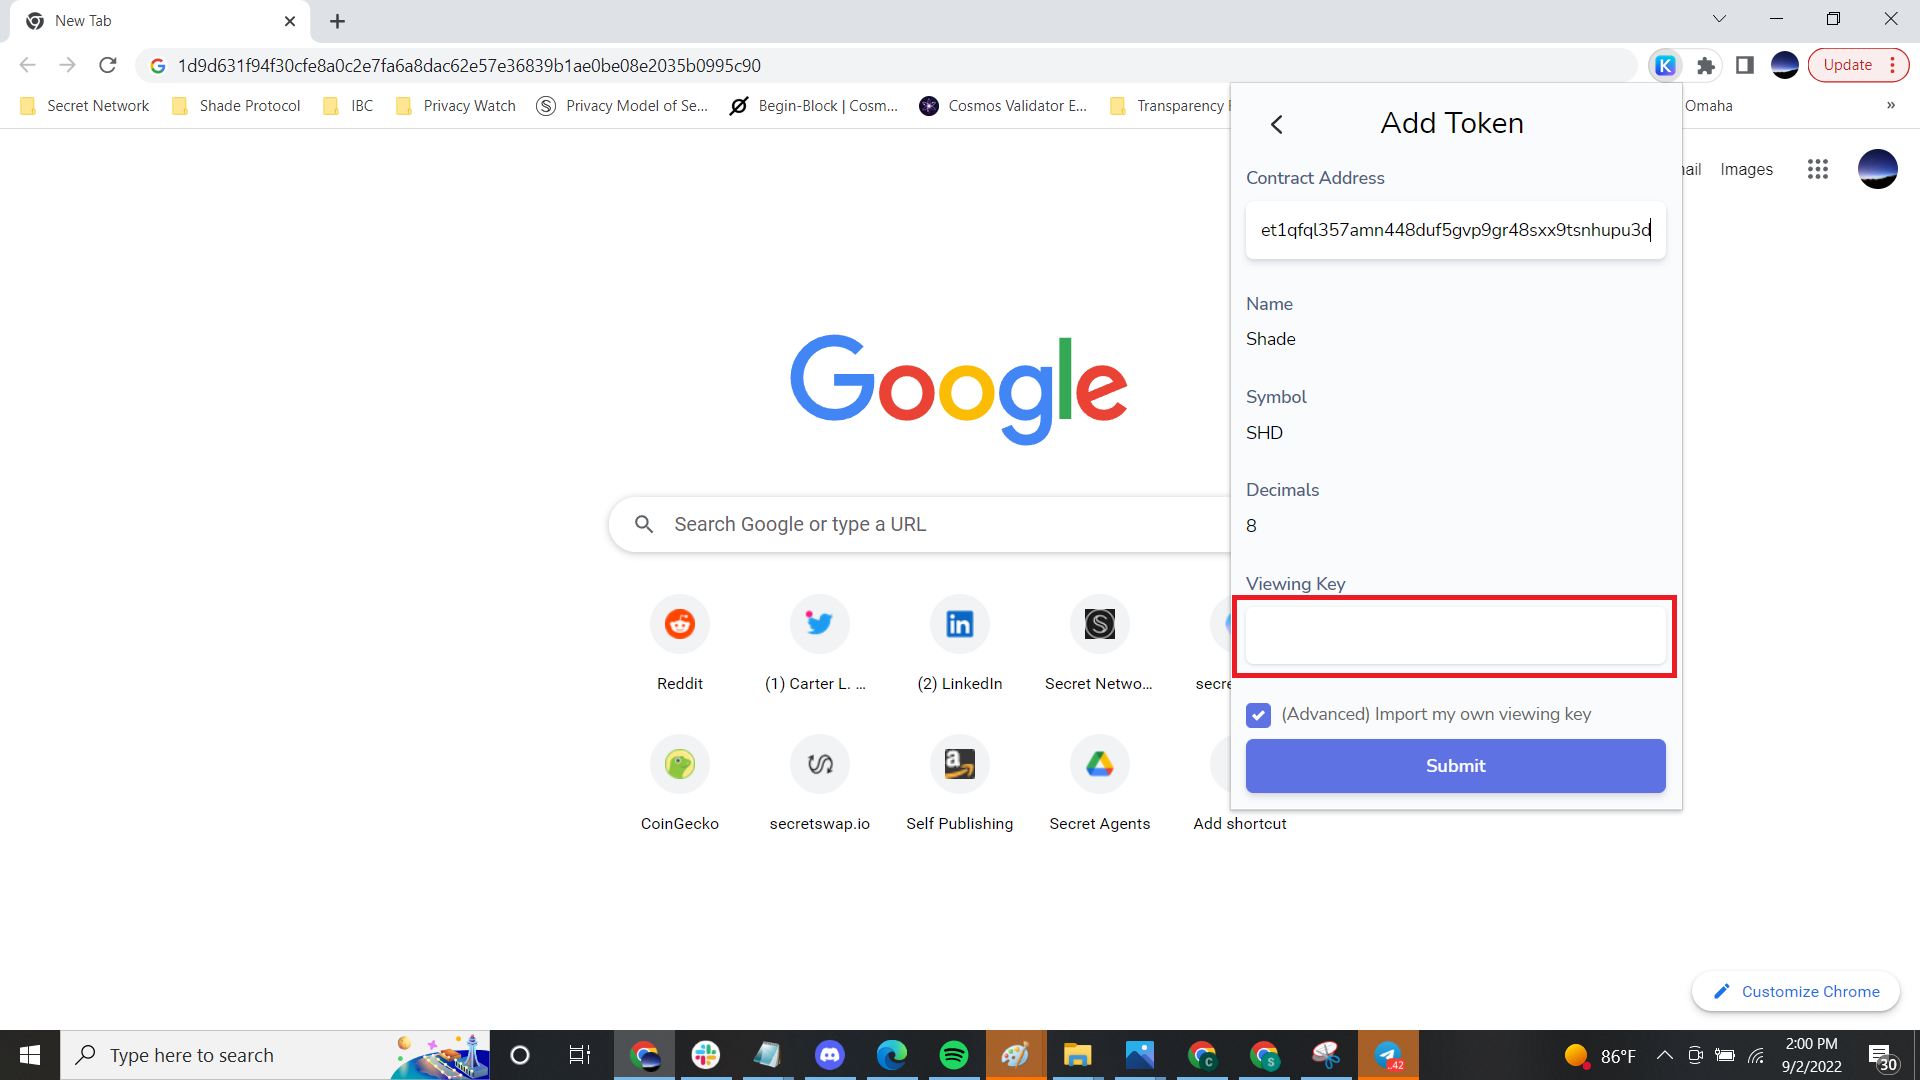Open the Reddit shortcut
Screen dimensions: 1920x1080
tap(680, 643)
